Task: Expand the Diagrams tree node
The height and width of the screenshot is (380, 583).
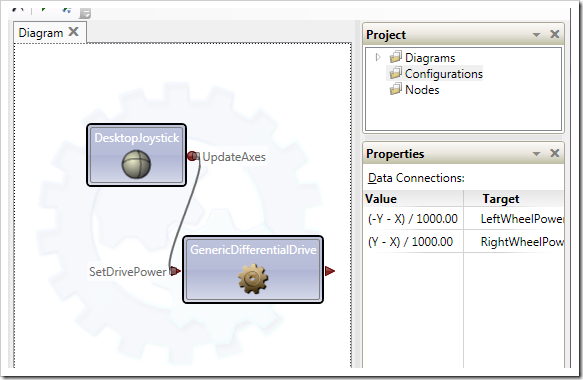Action: (x=378, y=57)
